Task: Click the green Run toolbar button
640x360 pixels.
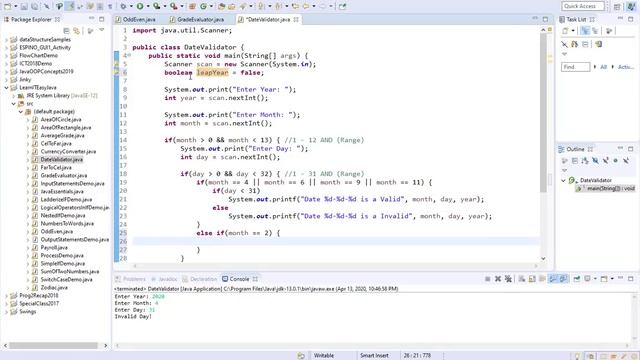Action: (x=140, y=7)
